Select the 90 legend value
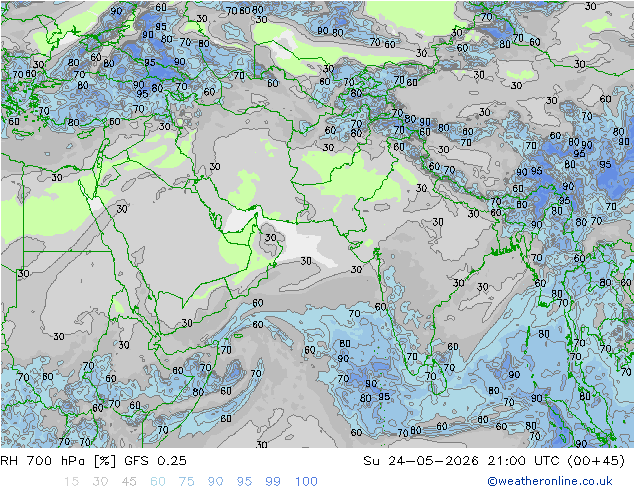The height and width of the screenshot is (490, 634). point(215,482)
